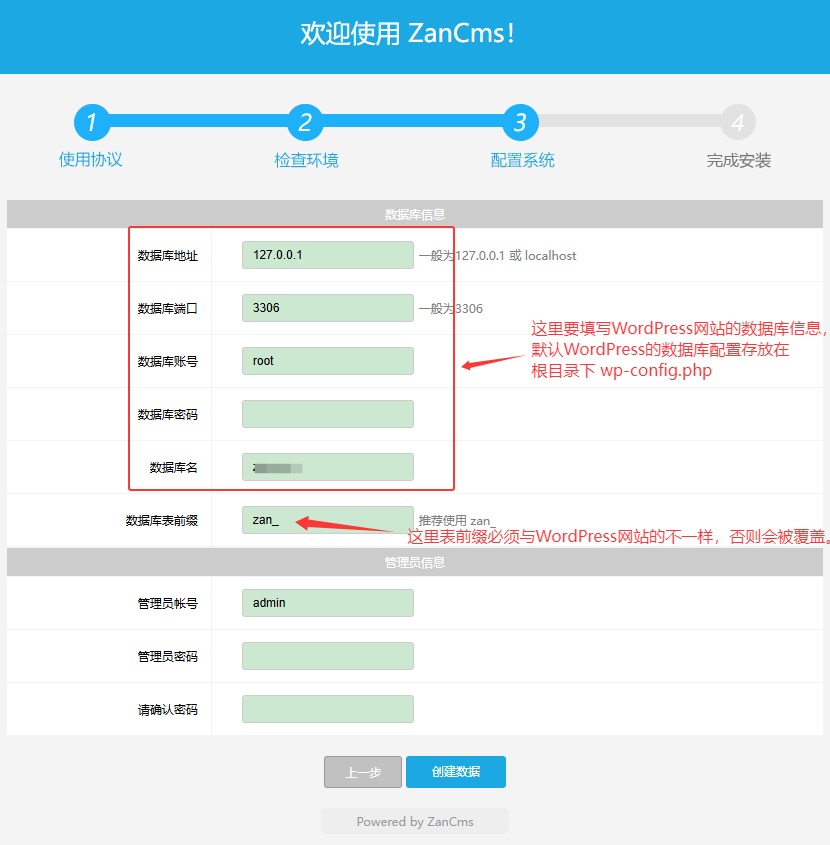The image size is (830, 845).
Task: Click the hint 一般为3306
Action: tap(451, 308)
